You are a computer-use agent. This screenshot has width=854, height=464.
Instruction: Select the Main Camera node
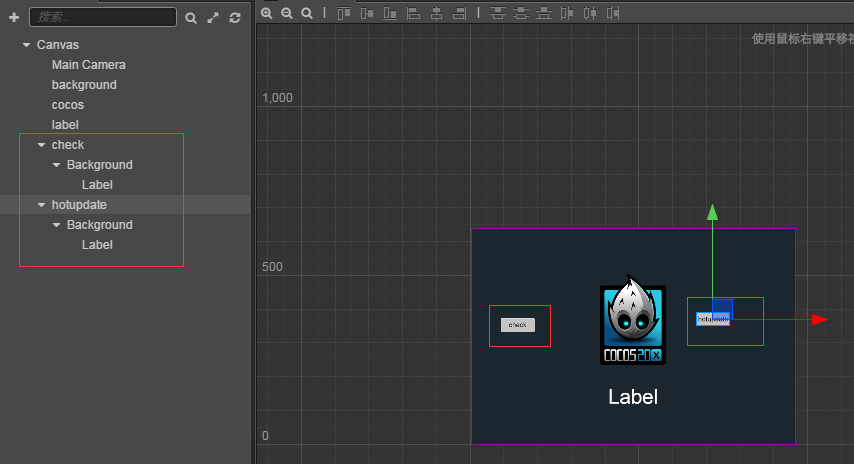(89, 65)
